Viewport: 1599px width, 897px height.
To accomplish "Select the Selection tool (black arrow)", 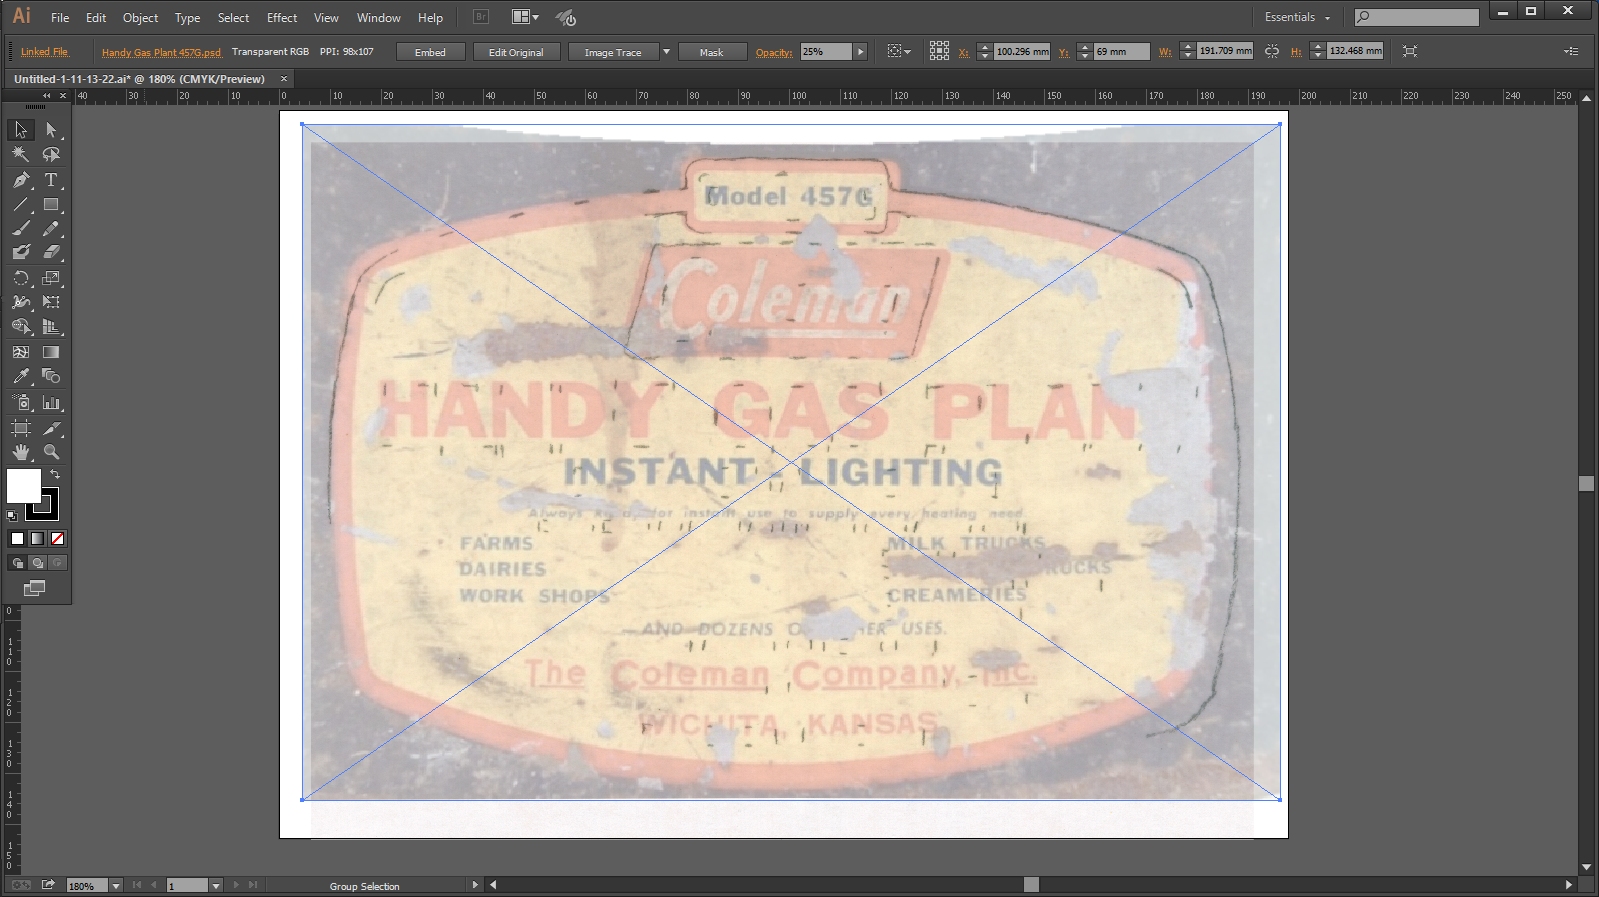I will tap(21, 130).
